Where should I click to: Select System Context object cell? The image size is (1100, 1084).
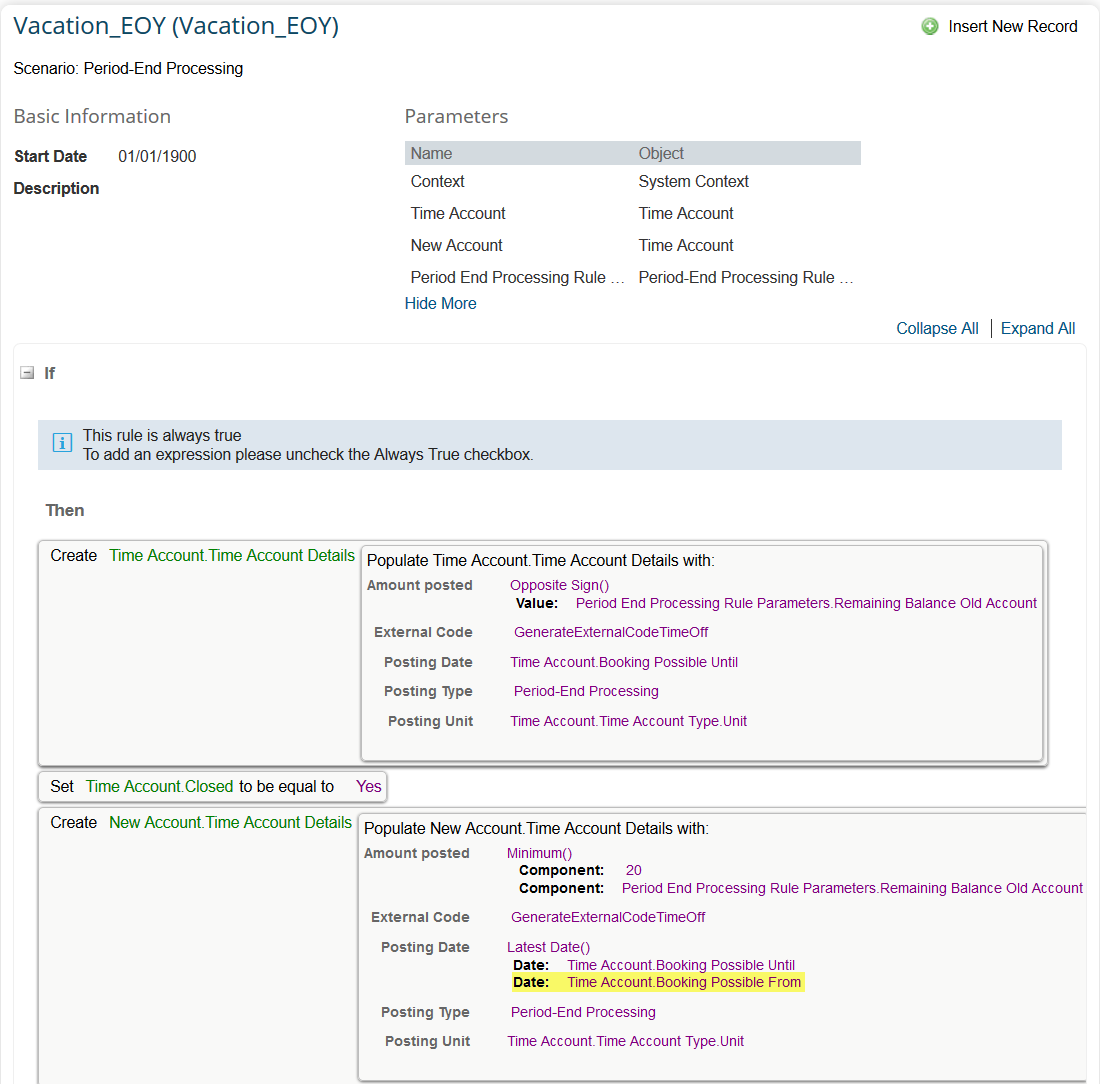coord(693,182)
